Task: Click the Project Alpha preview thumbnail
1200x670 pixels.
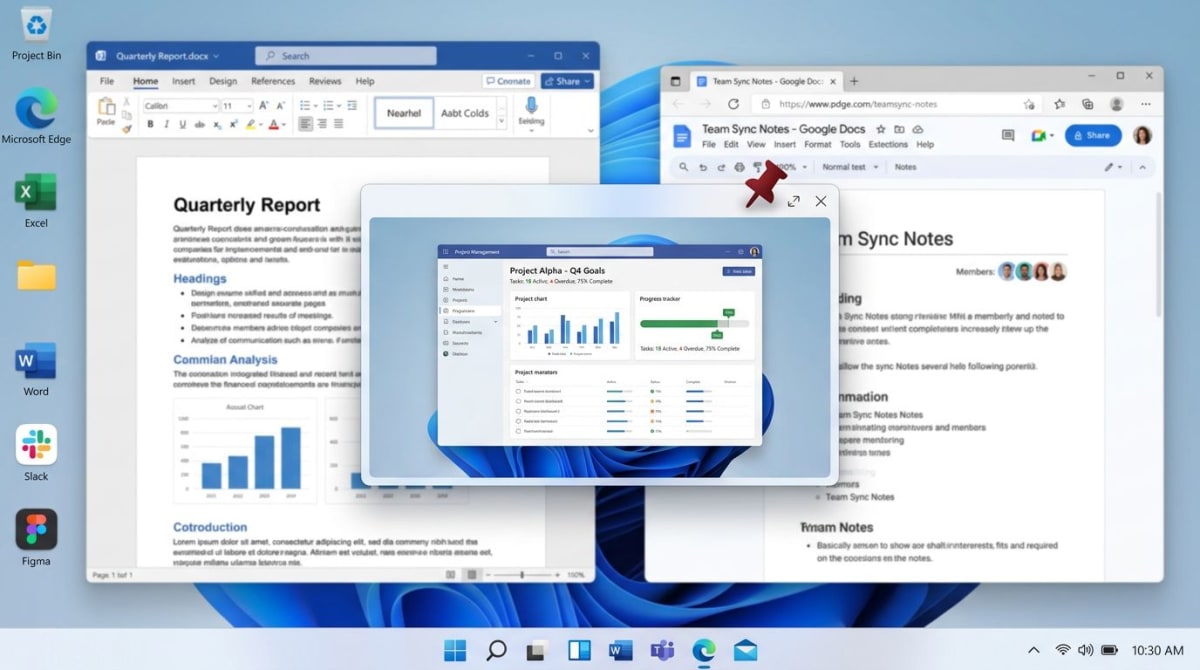Action: pyautogui.click(x=600, y=346)
